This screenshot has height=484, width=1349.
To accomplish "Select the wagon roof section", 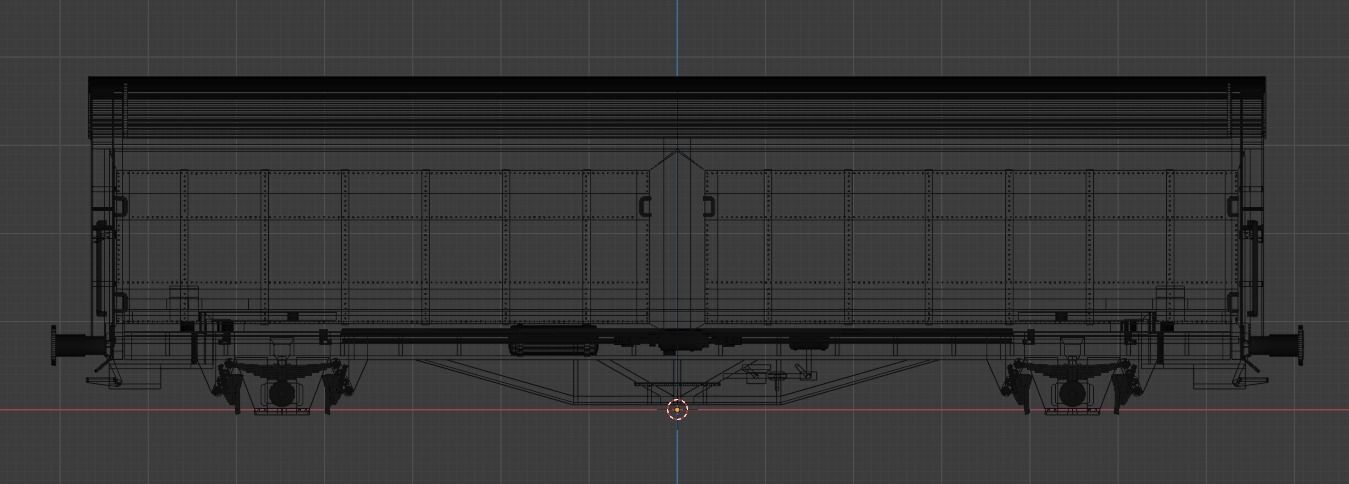I will click(x=677, y=107).
